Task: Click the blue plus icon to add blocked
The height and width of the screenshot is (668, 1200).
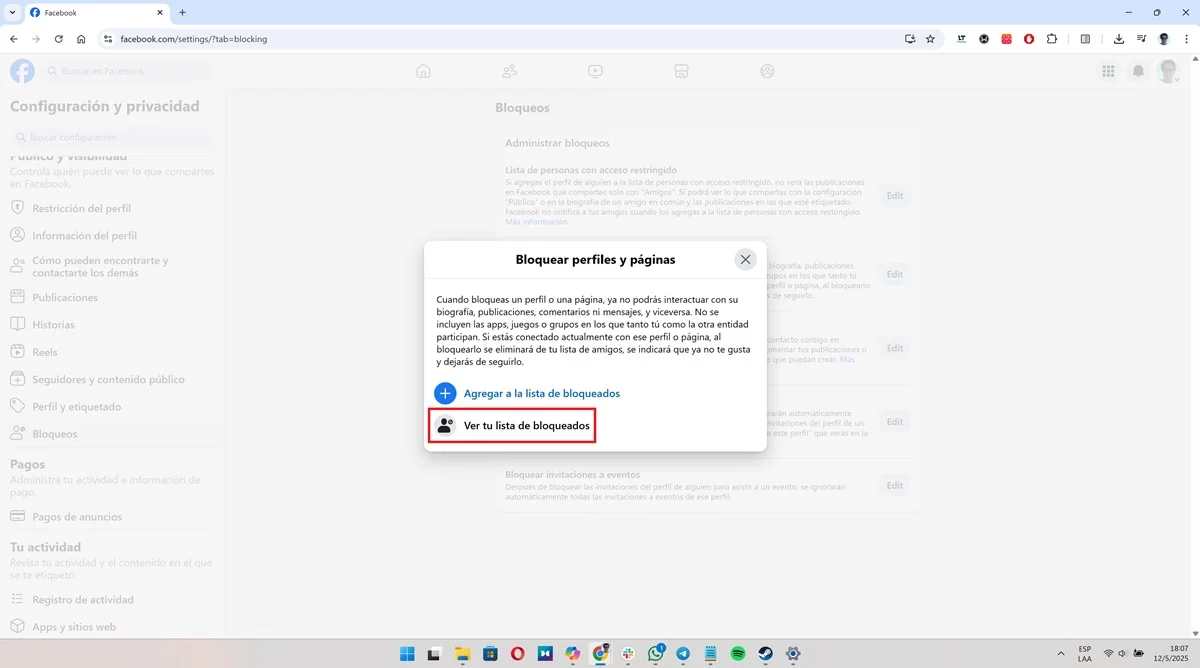Action: tap(445, 393)
